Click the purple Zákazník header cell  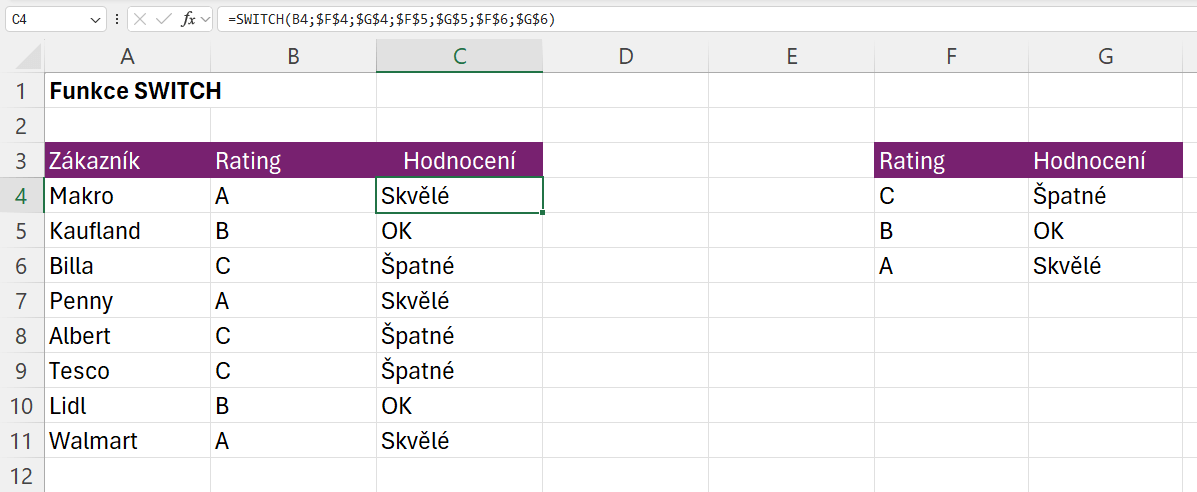coord(127,161)
